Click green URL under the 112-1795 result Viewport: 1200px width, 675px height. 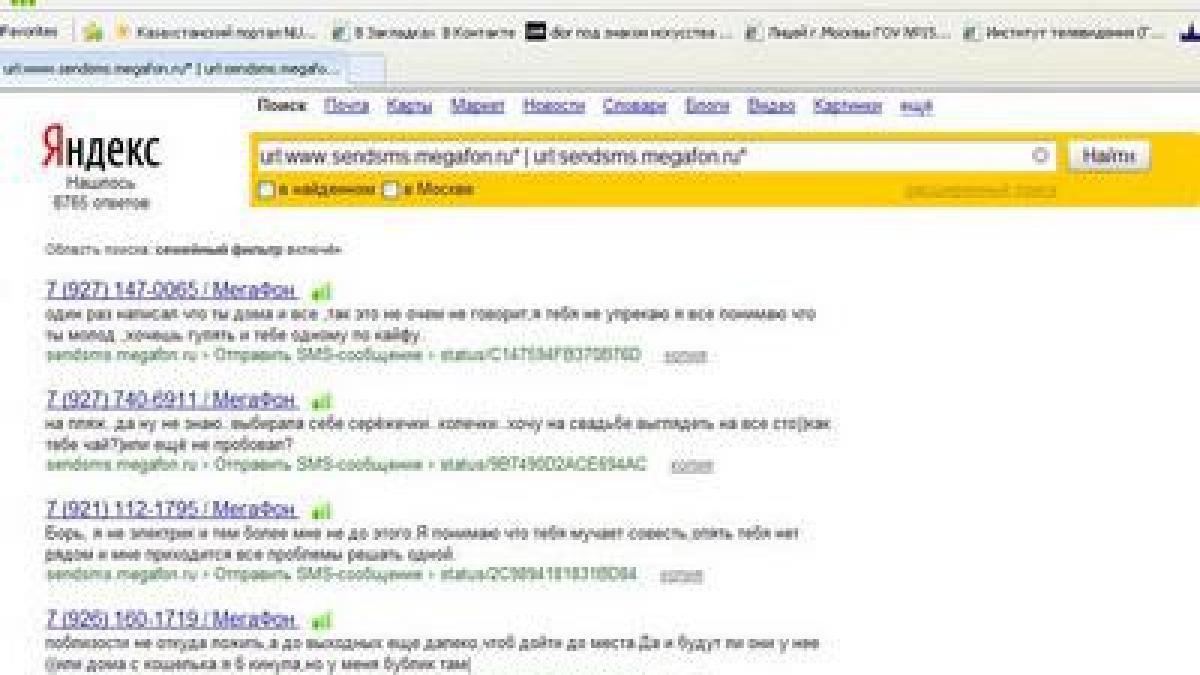[x=341, y=574]
